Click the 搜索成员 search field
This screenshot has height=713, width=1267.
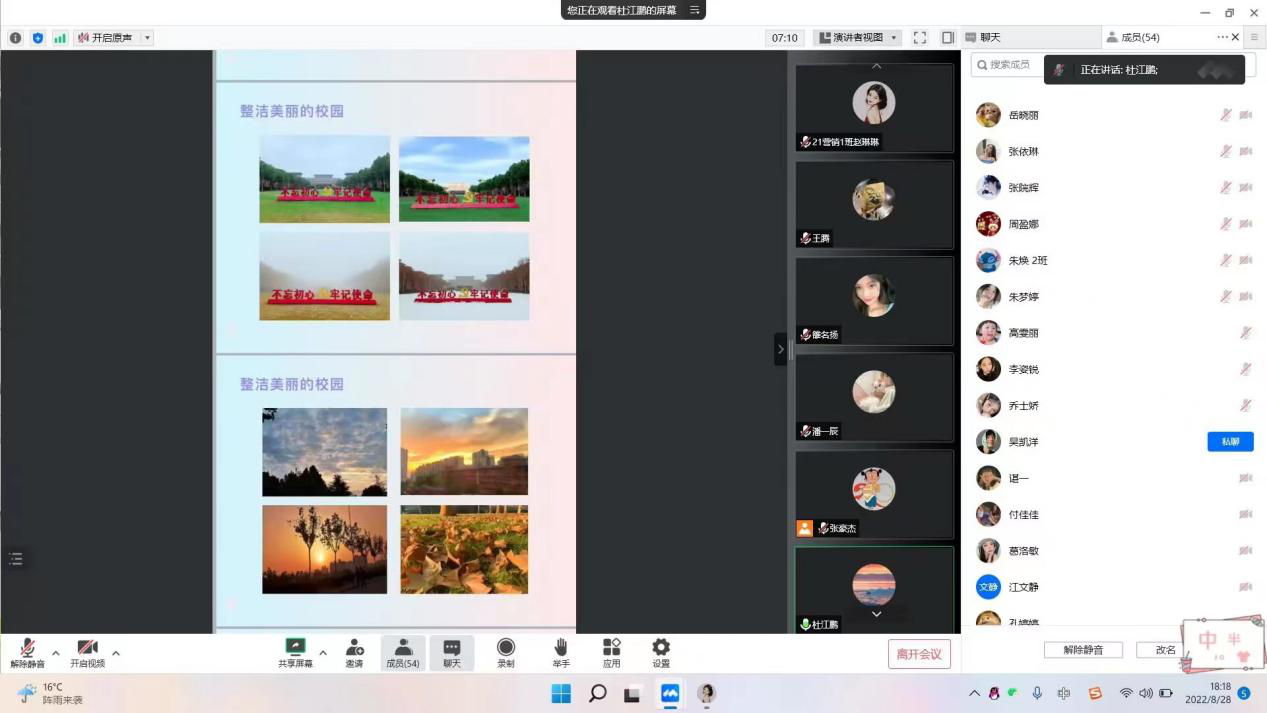pos(1010,65)
